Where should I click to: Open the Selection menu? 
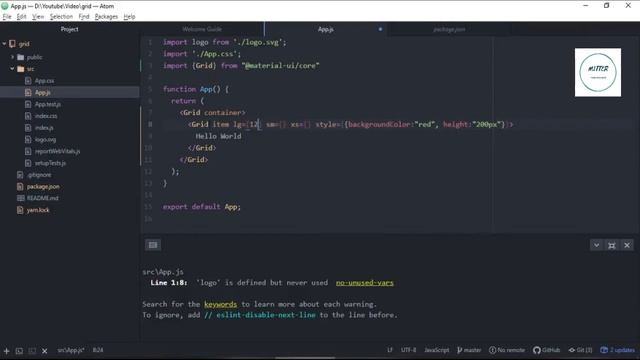[61, 17]
